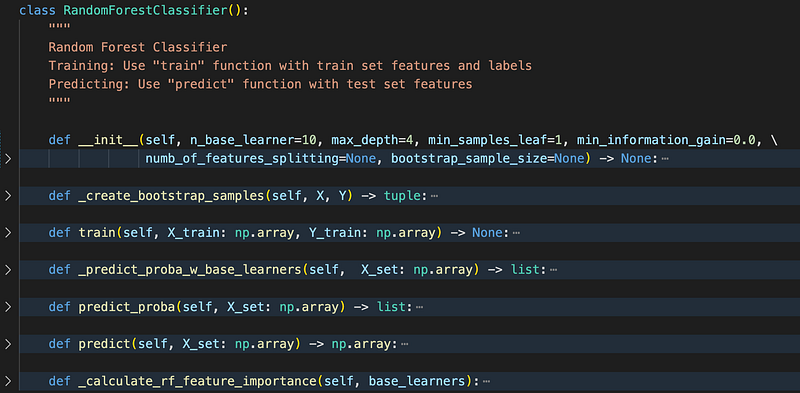The width and height of the screenshot is (800, 393).
Task: Click the numb_of_features_splitting parameter text
Action: (242, 159)
